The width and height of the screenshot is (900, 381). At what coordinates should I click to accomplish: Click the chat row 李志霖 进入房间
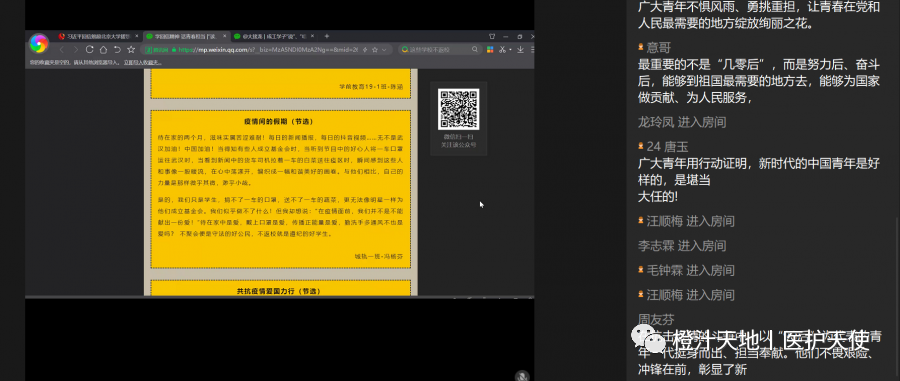pyautogui.click(x=682, y=246)
